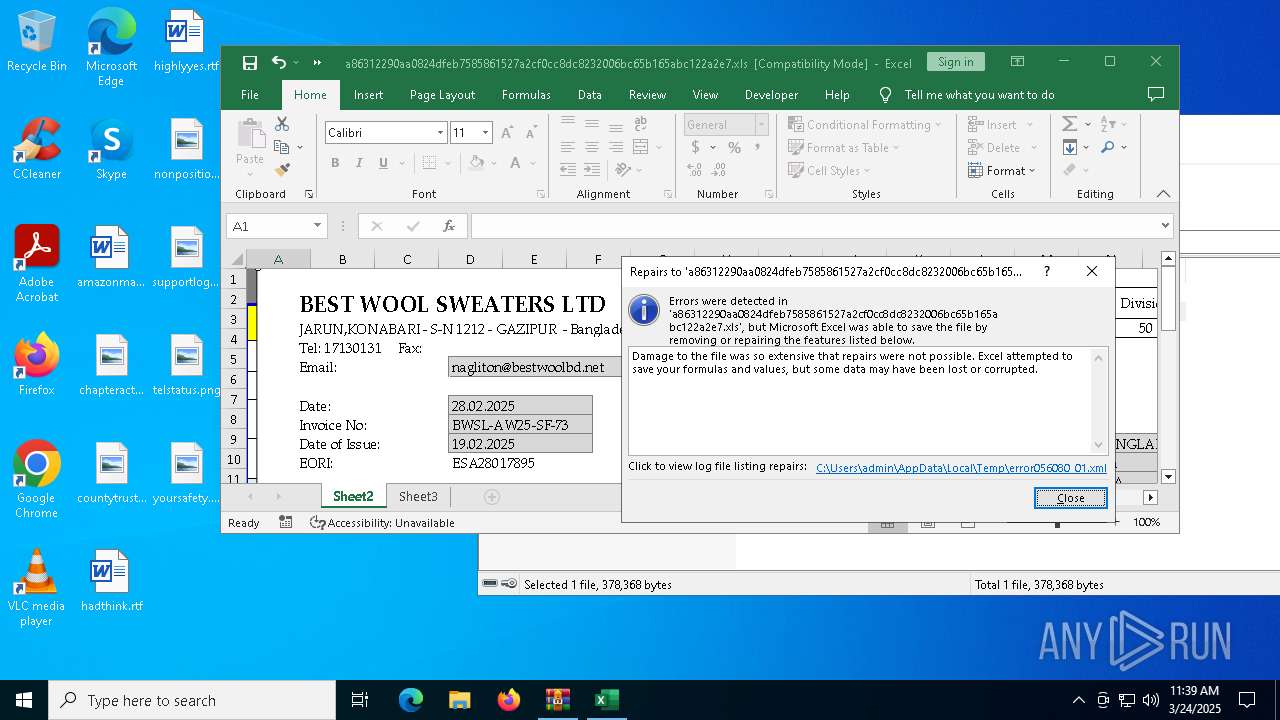The height and width of the screenshot is (720, 1280).
Task: Switch to the Developer tab
Action: tap(771, 94)
